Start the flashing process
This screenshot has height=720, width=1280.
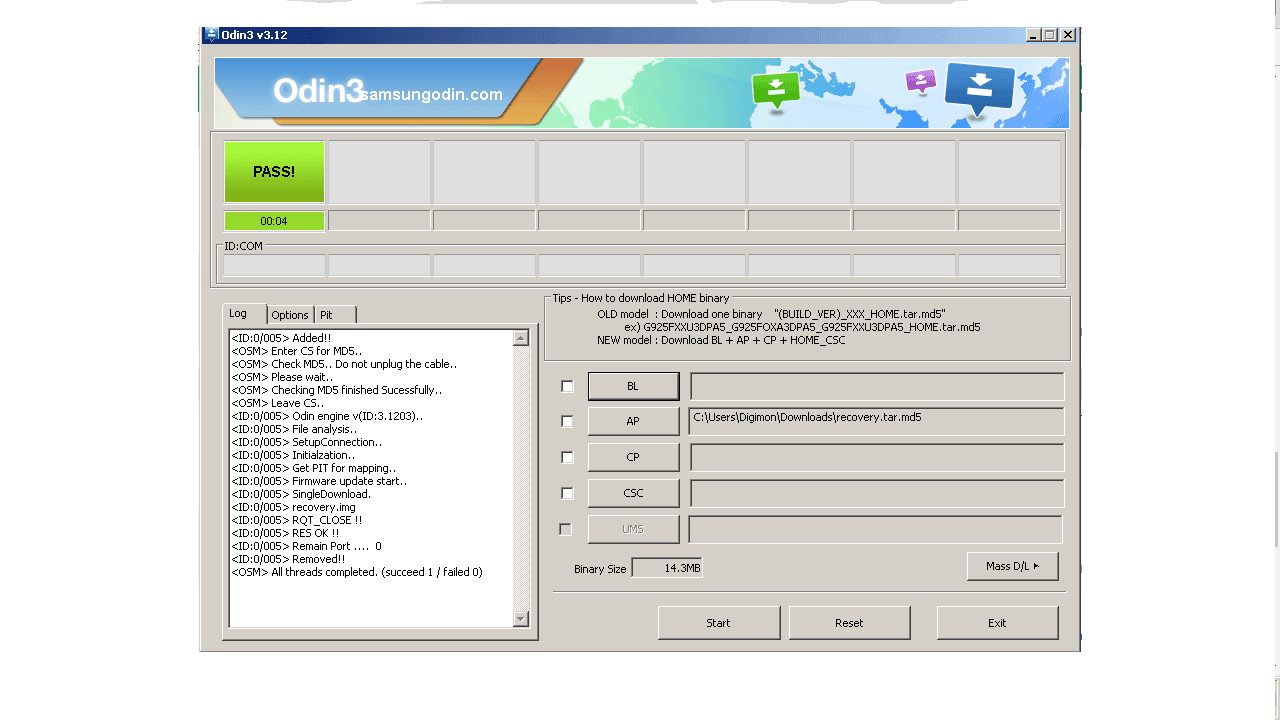(x=718, y=623)
